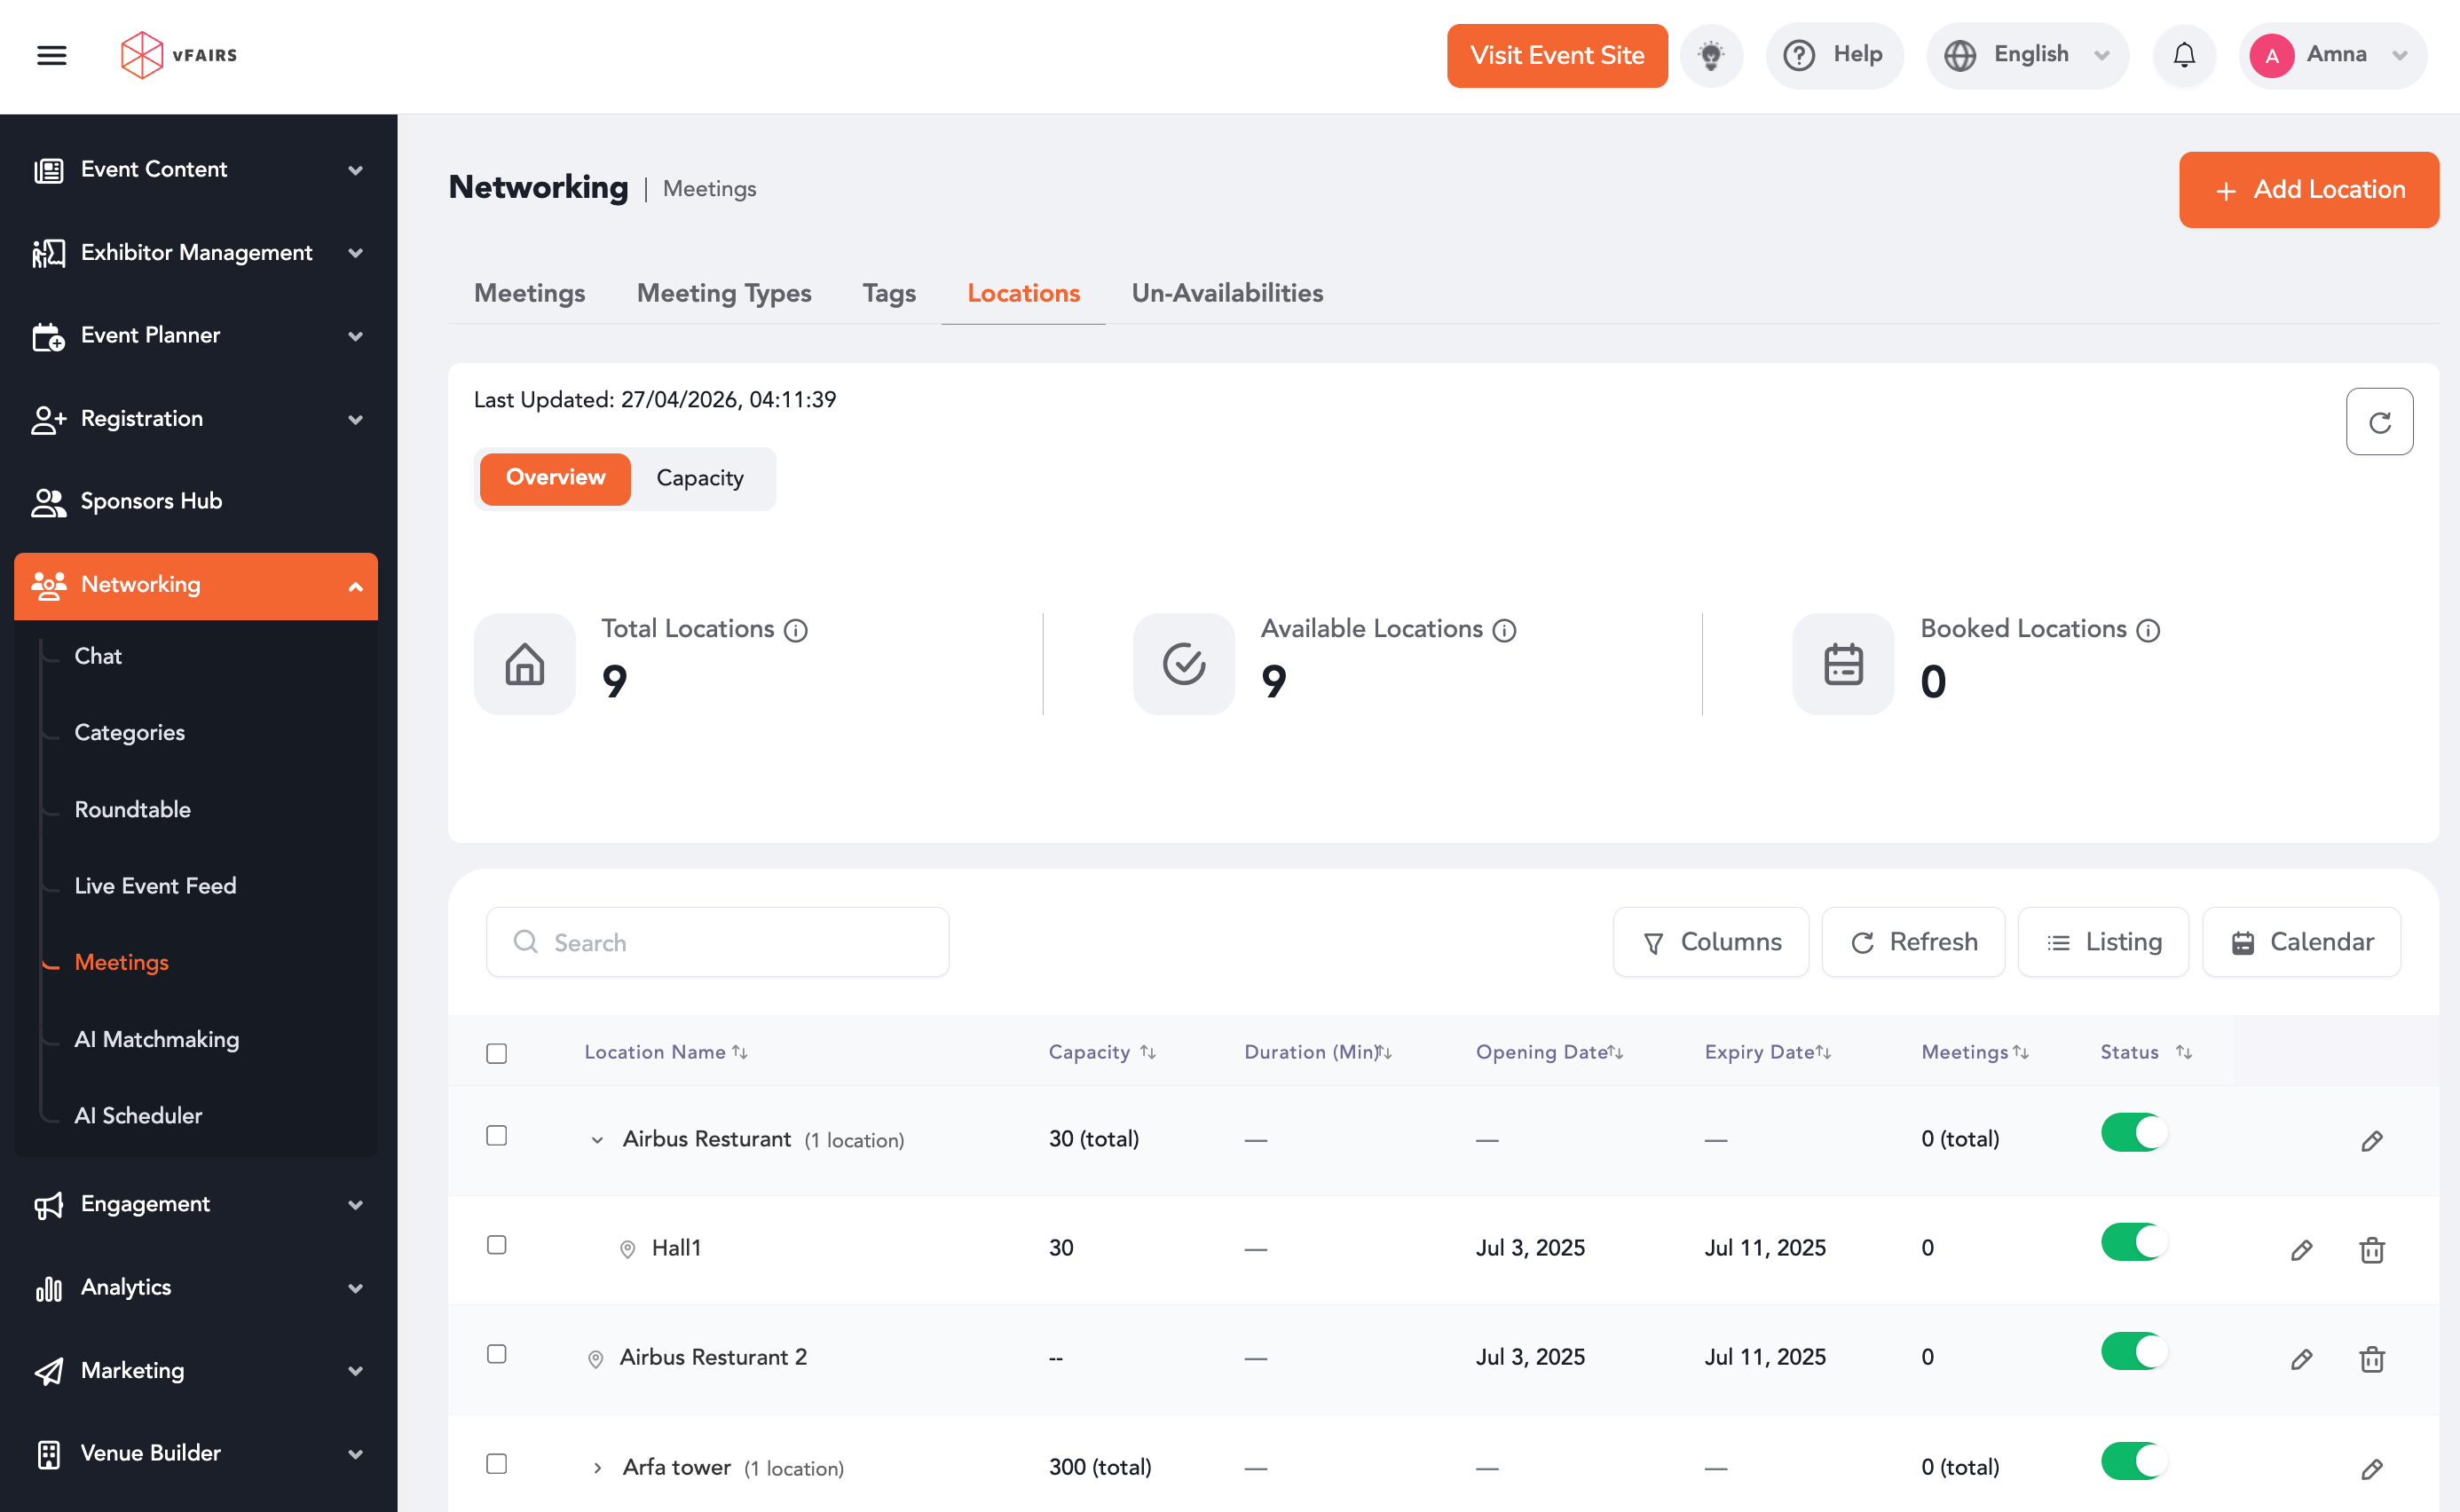The image size is (2460, 1512).
Task: Click the edit pencil for Arfa tower
Action: pyautogui.click(x=2371, y=1469)
